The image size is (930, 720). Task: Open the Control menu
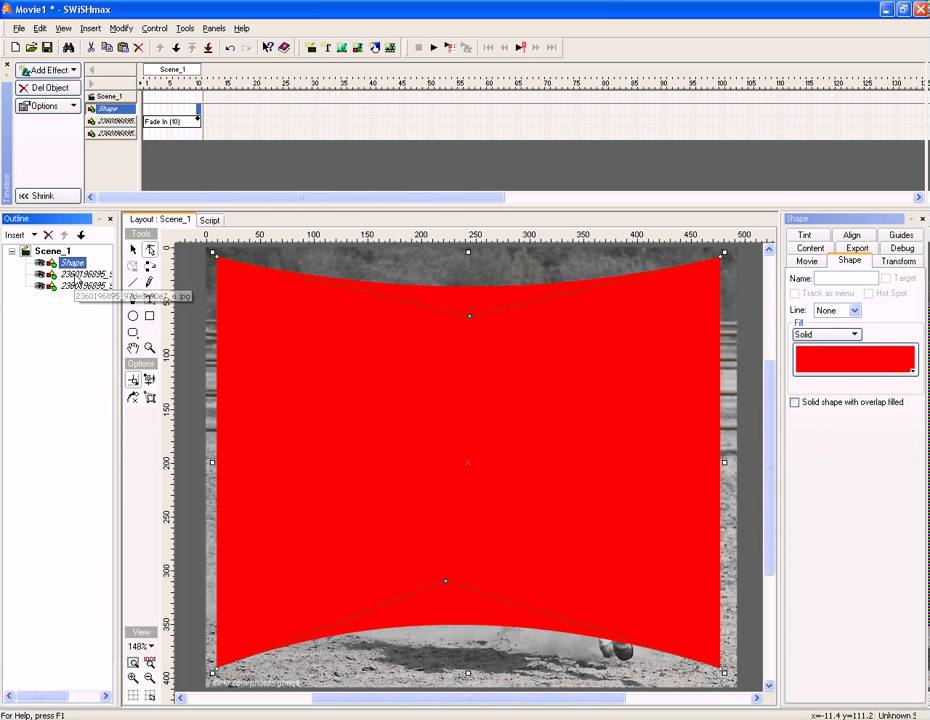(x=154, y=28)
